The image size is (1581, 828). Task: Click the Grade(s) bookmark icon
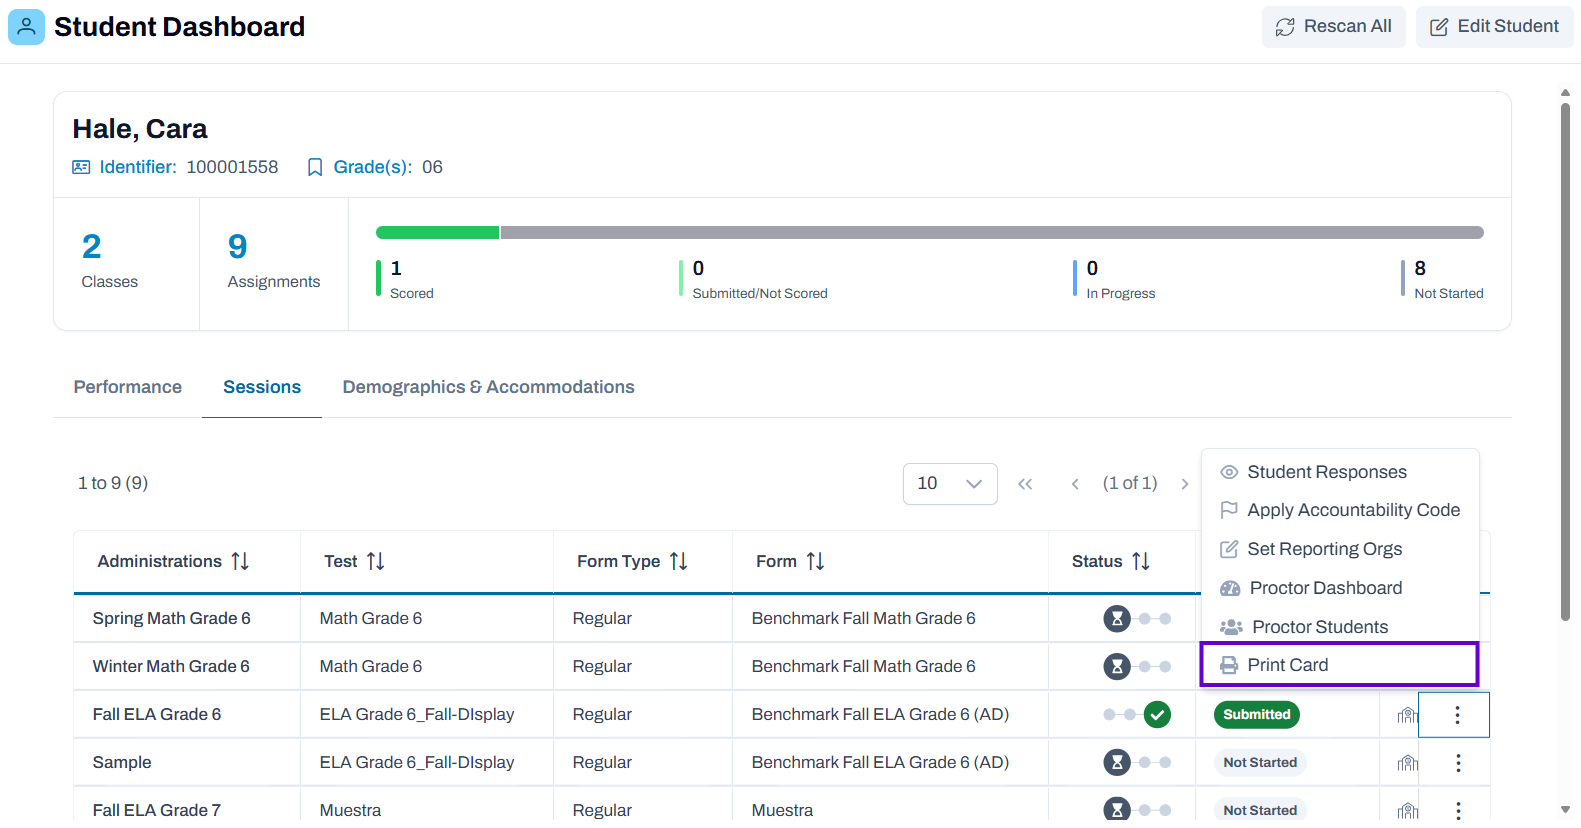point(315,167)
